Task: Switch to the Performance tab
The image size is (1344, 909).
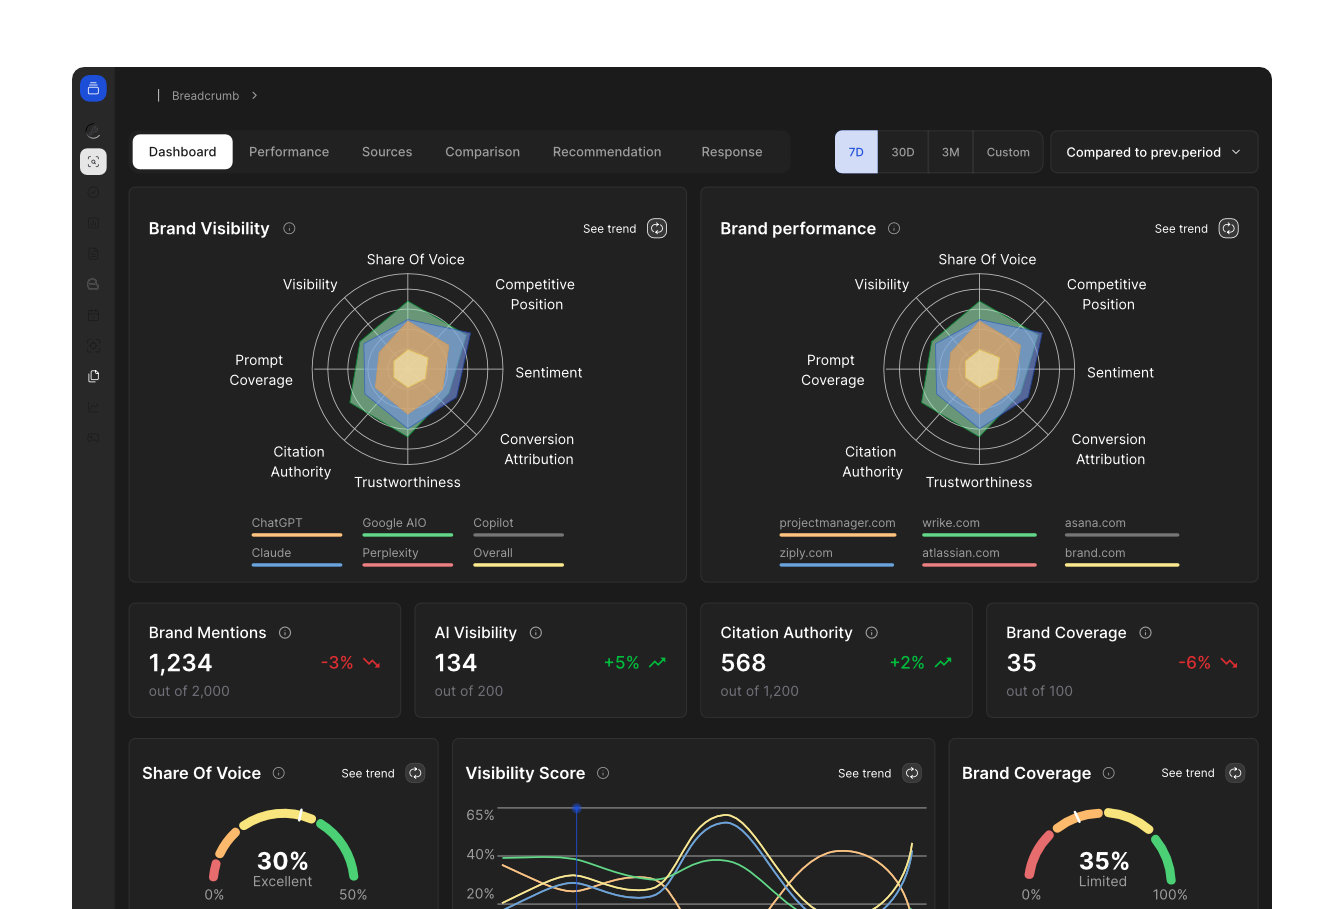Action: coord(289,151)
